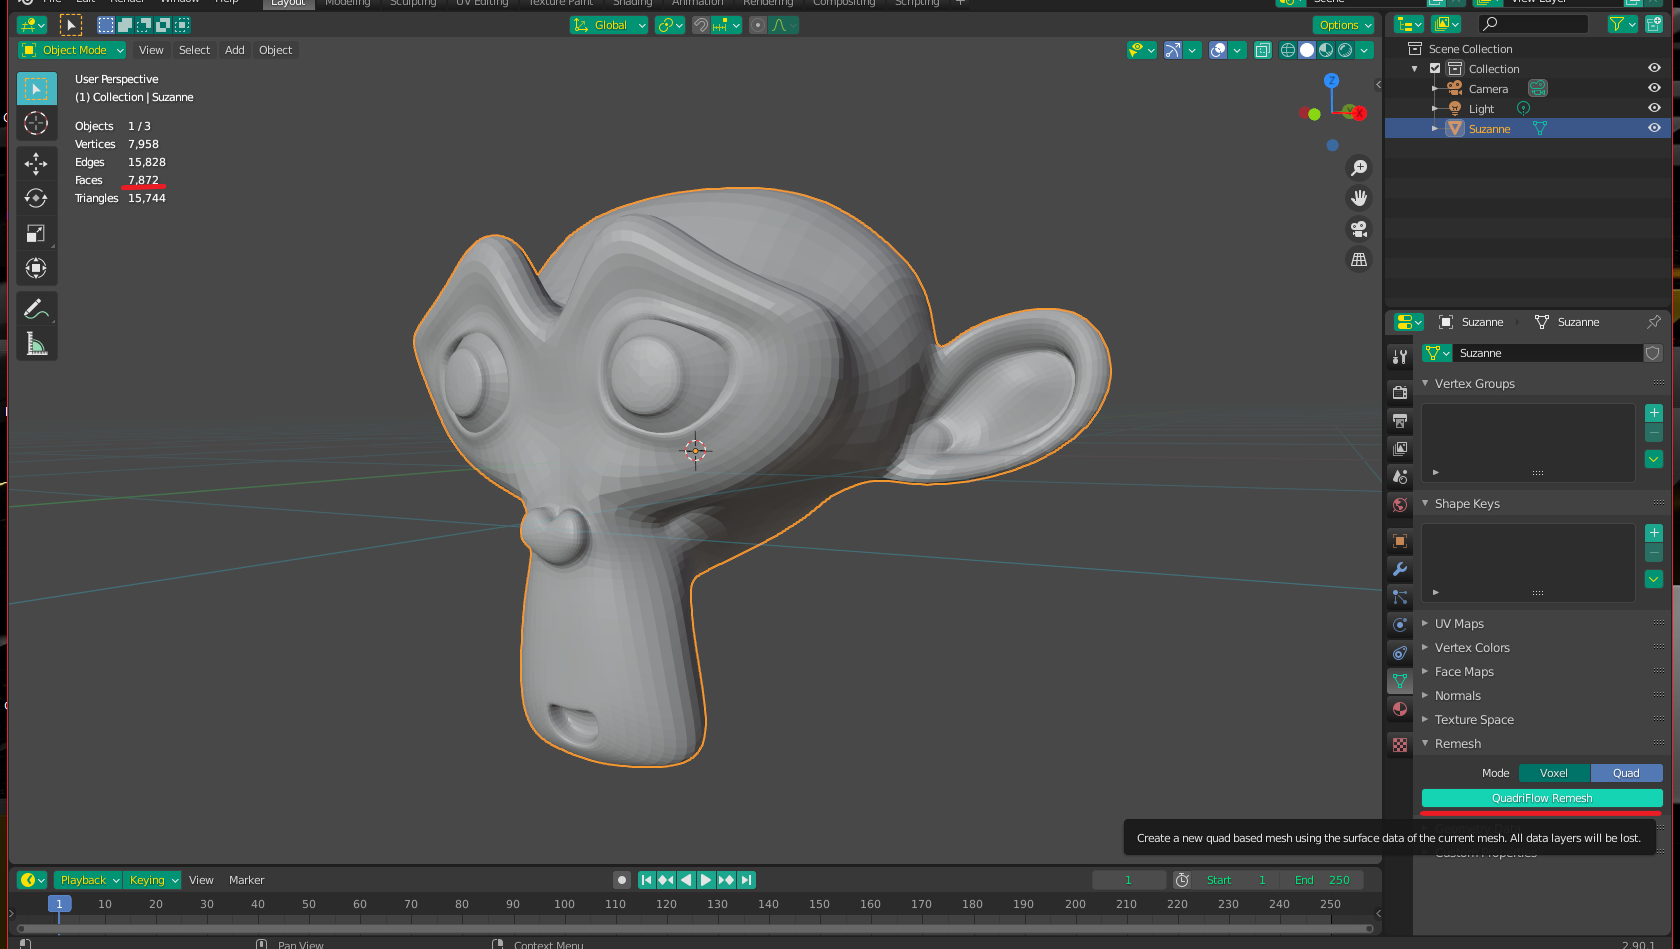Click the viewport zoom magnifier icon

point(1359,168)
